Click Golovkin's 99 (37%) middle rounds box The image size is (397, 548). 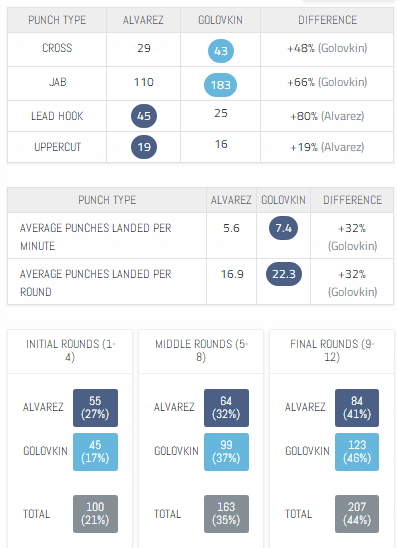tap(226, 452)
